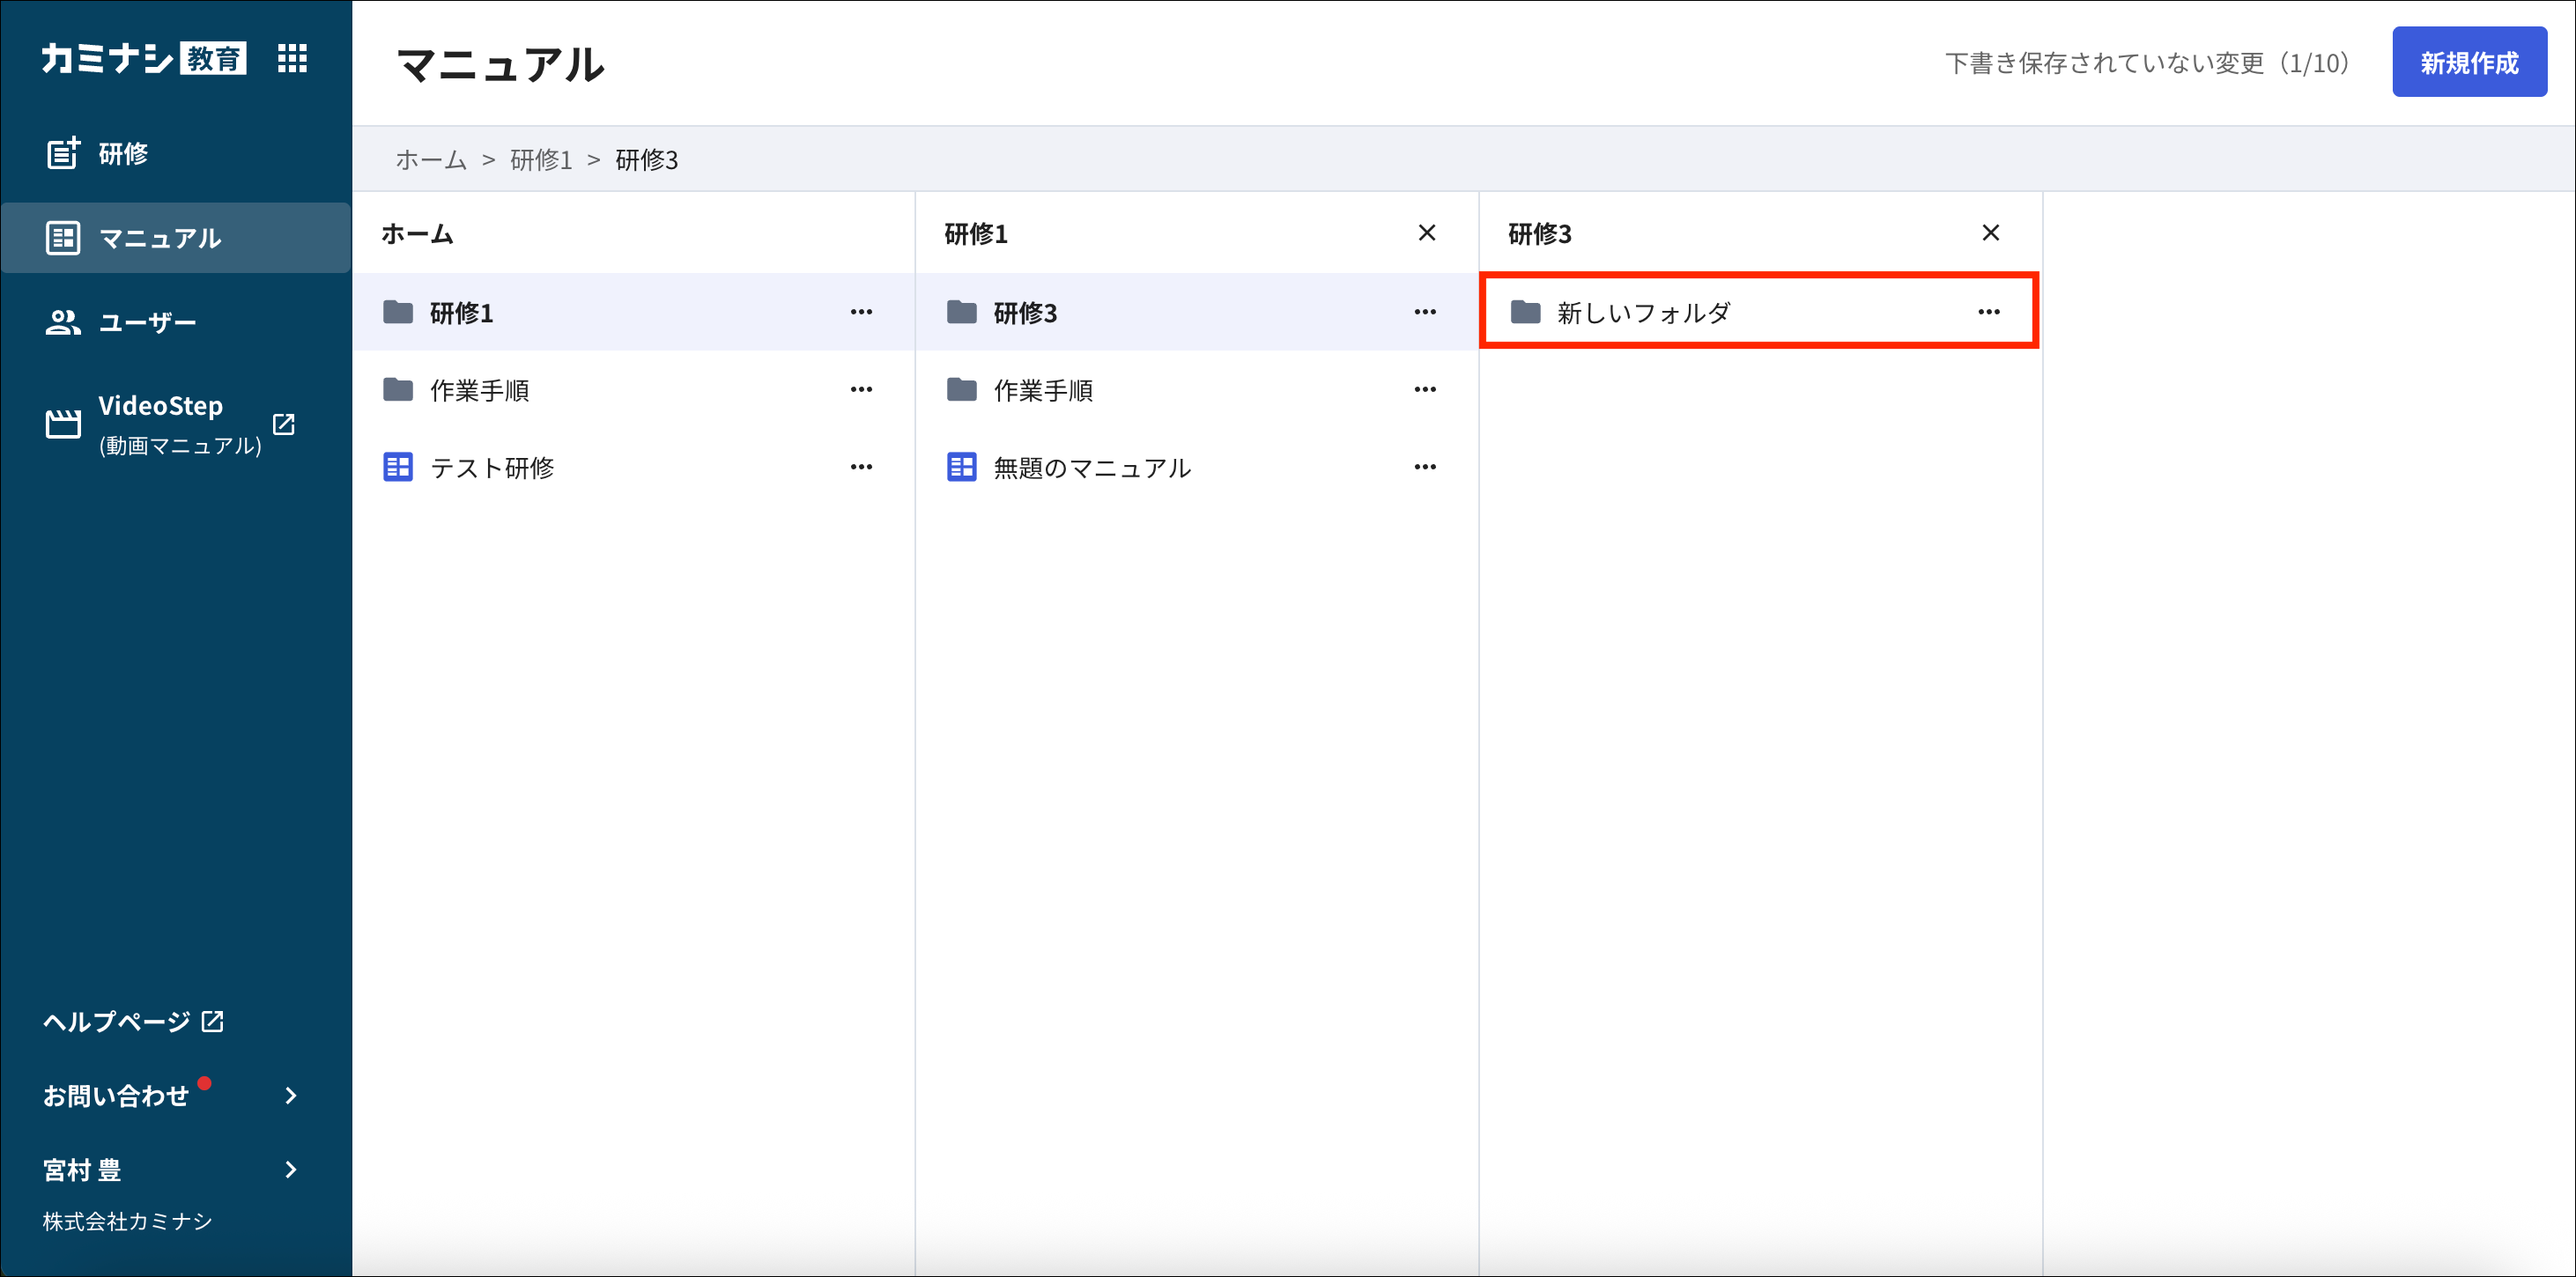Open the app grid launcher icon
Image resolution: width=2576 pixels, height=1277 pixels.
coord(292,58)
